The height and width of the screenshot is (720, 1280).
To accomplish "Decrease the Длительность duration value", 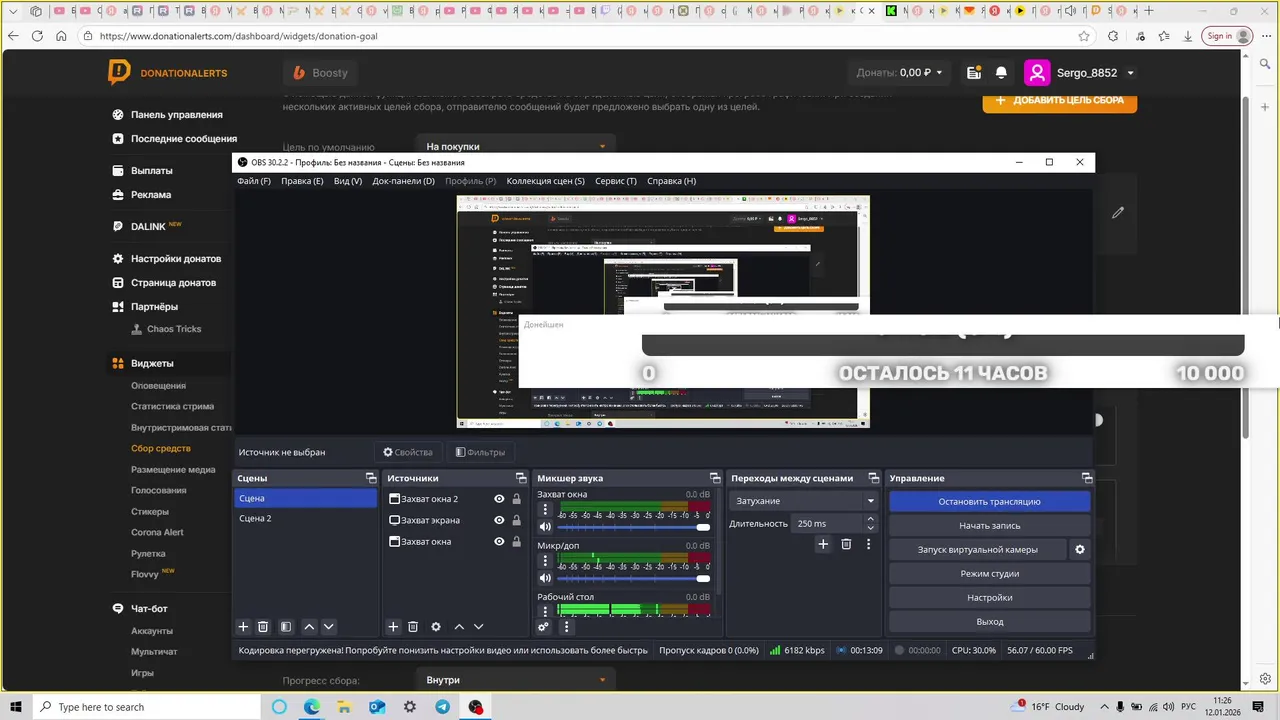I will 870,528.
